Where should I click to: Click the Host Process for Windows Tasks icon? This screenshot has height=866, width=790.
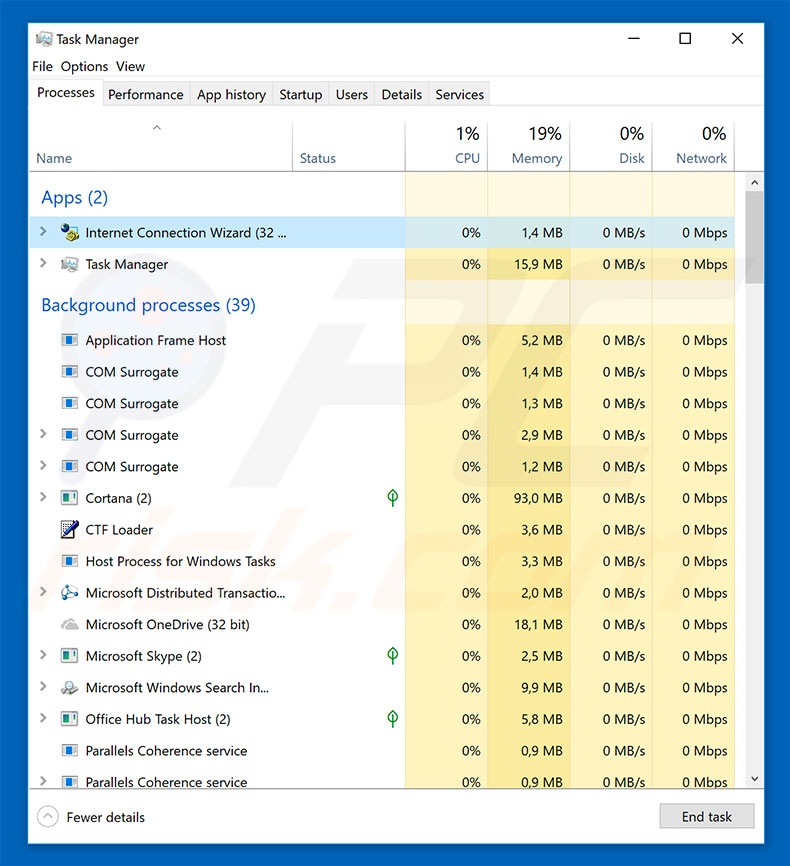[70, 561]
